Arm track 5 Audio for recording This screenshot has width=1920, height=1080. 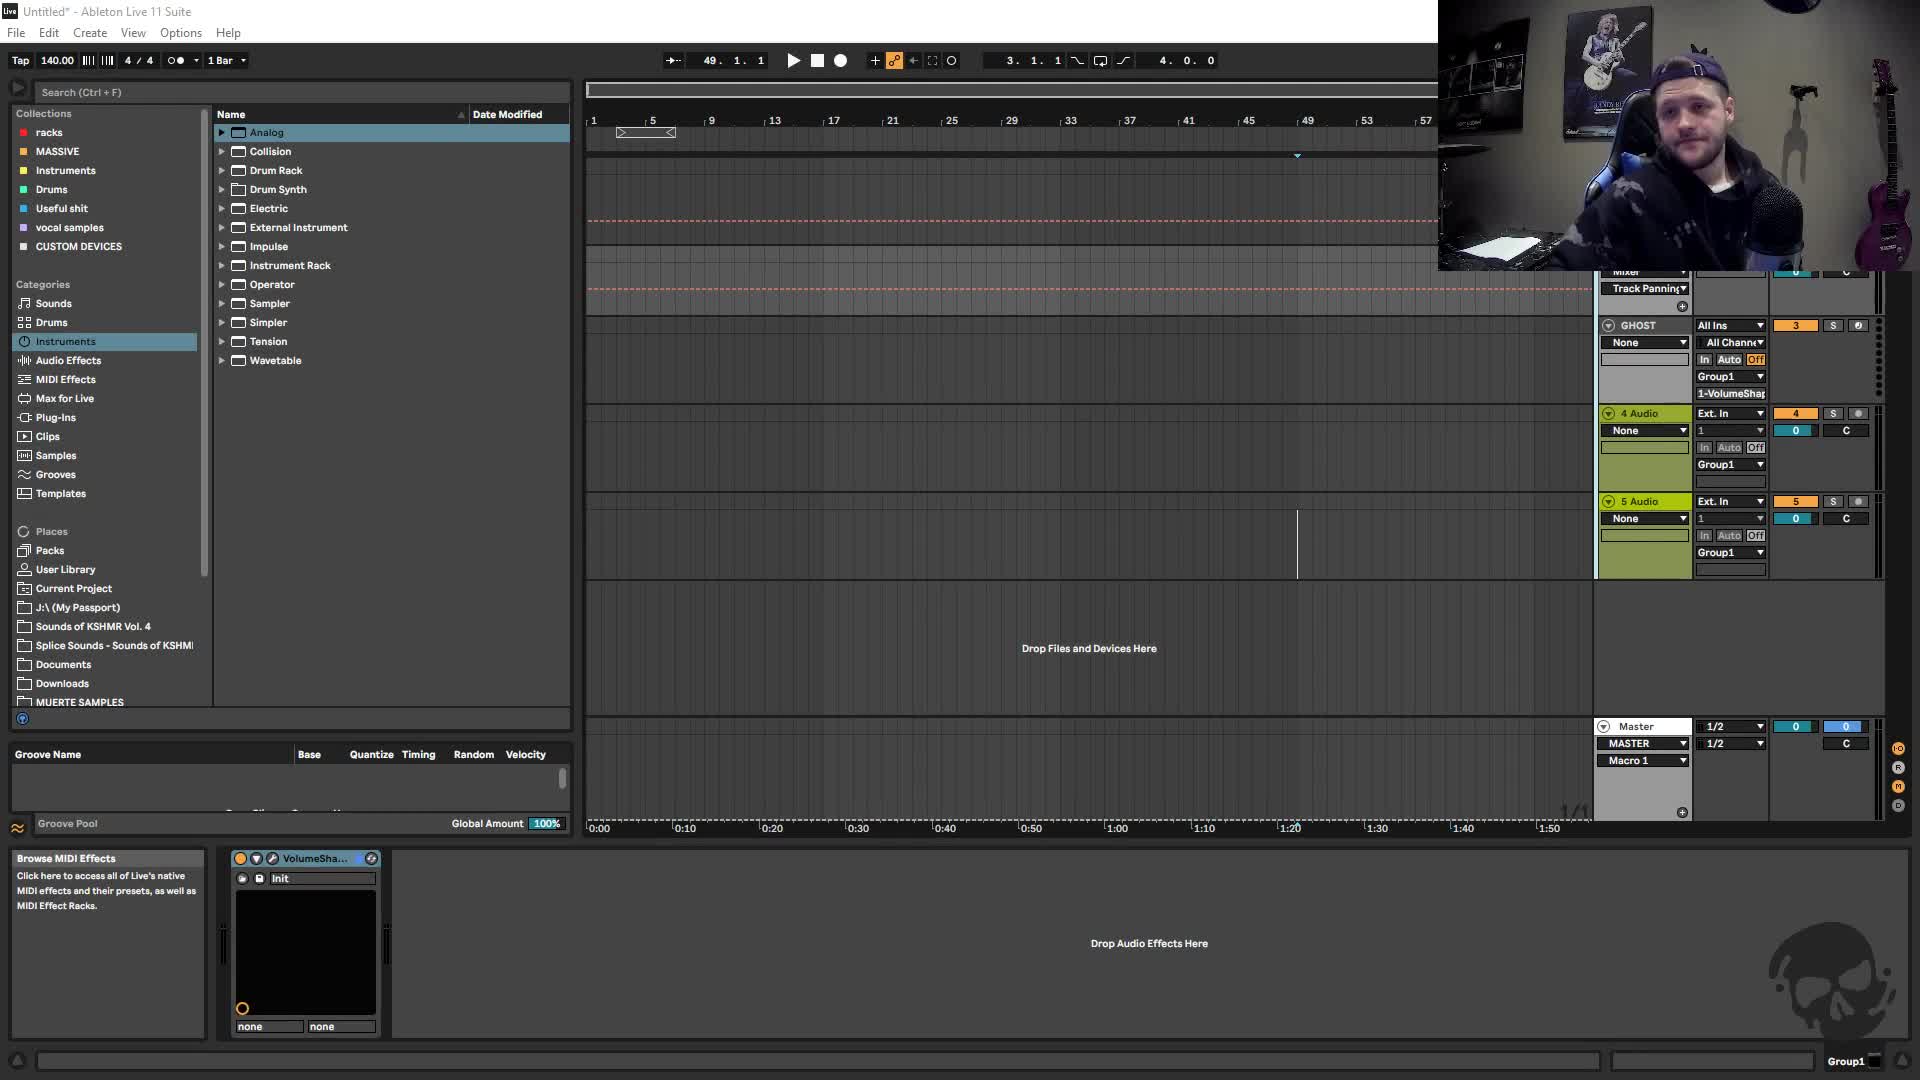click(x=1858, y=501)
